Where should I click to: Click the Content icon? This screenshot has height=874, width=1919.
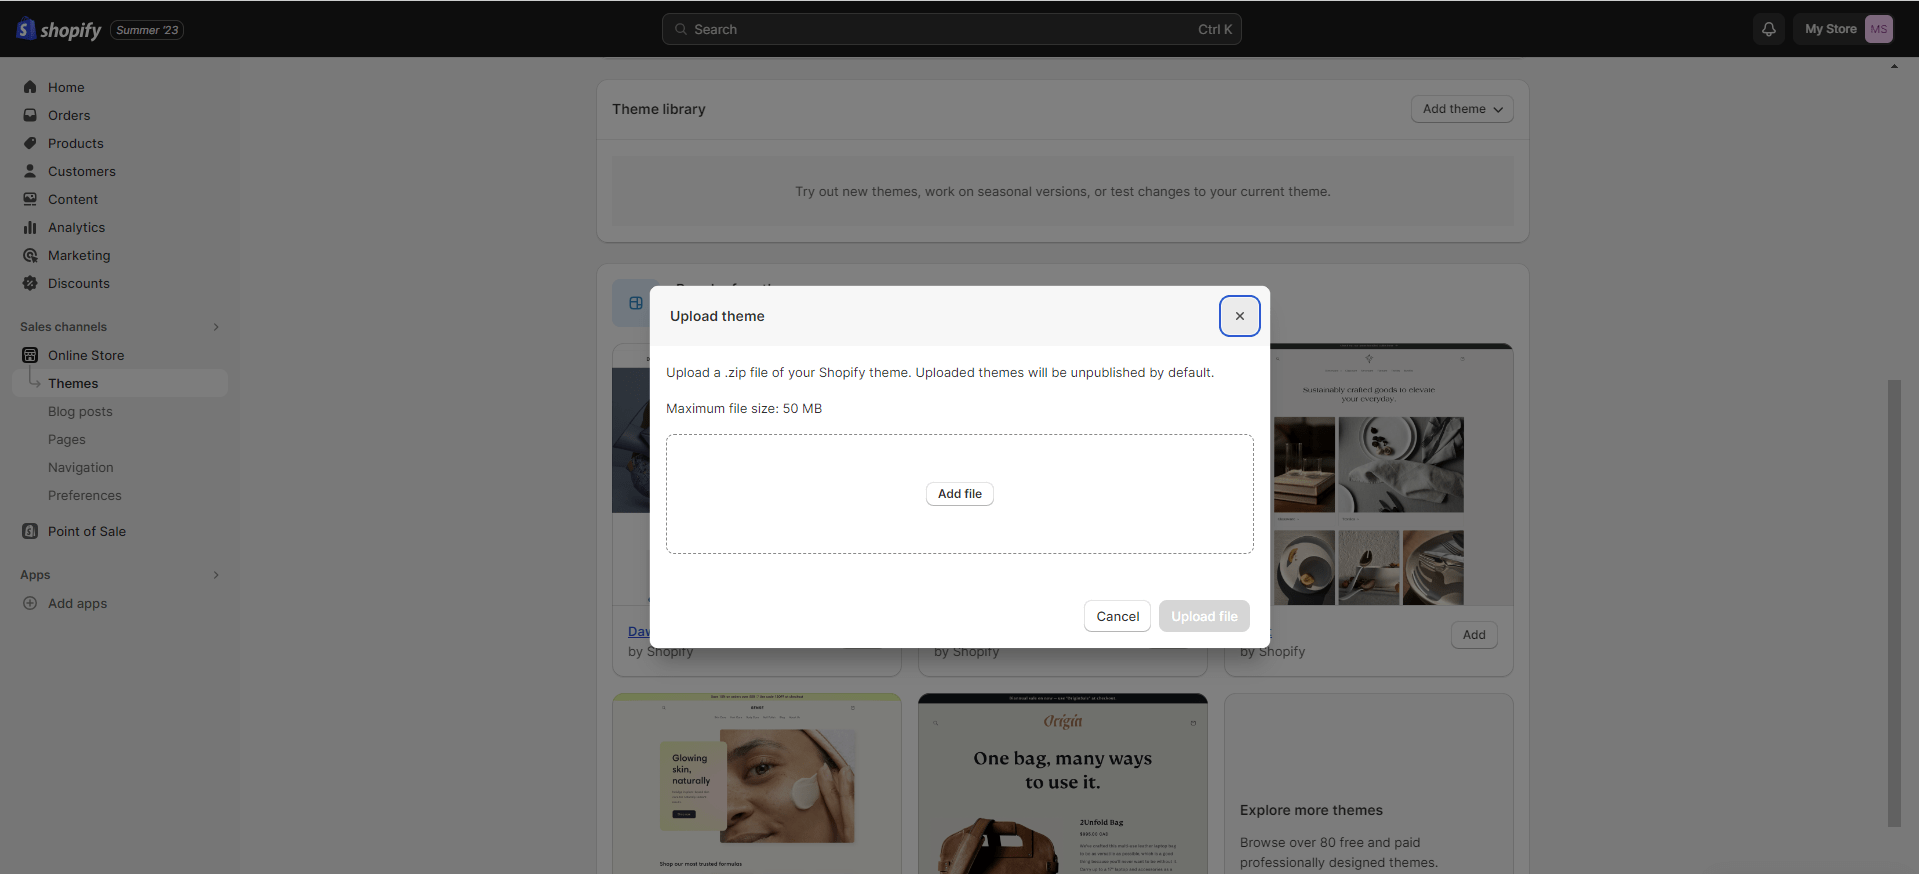[30, 199]
